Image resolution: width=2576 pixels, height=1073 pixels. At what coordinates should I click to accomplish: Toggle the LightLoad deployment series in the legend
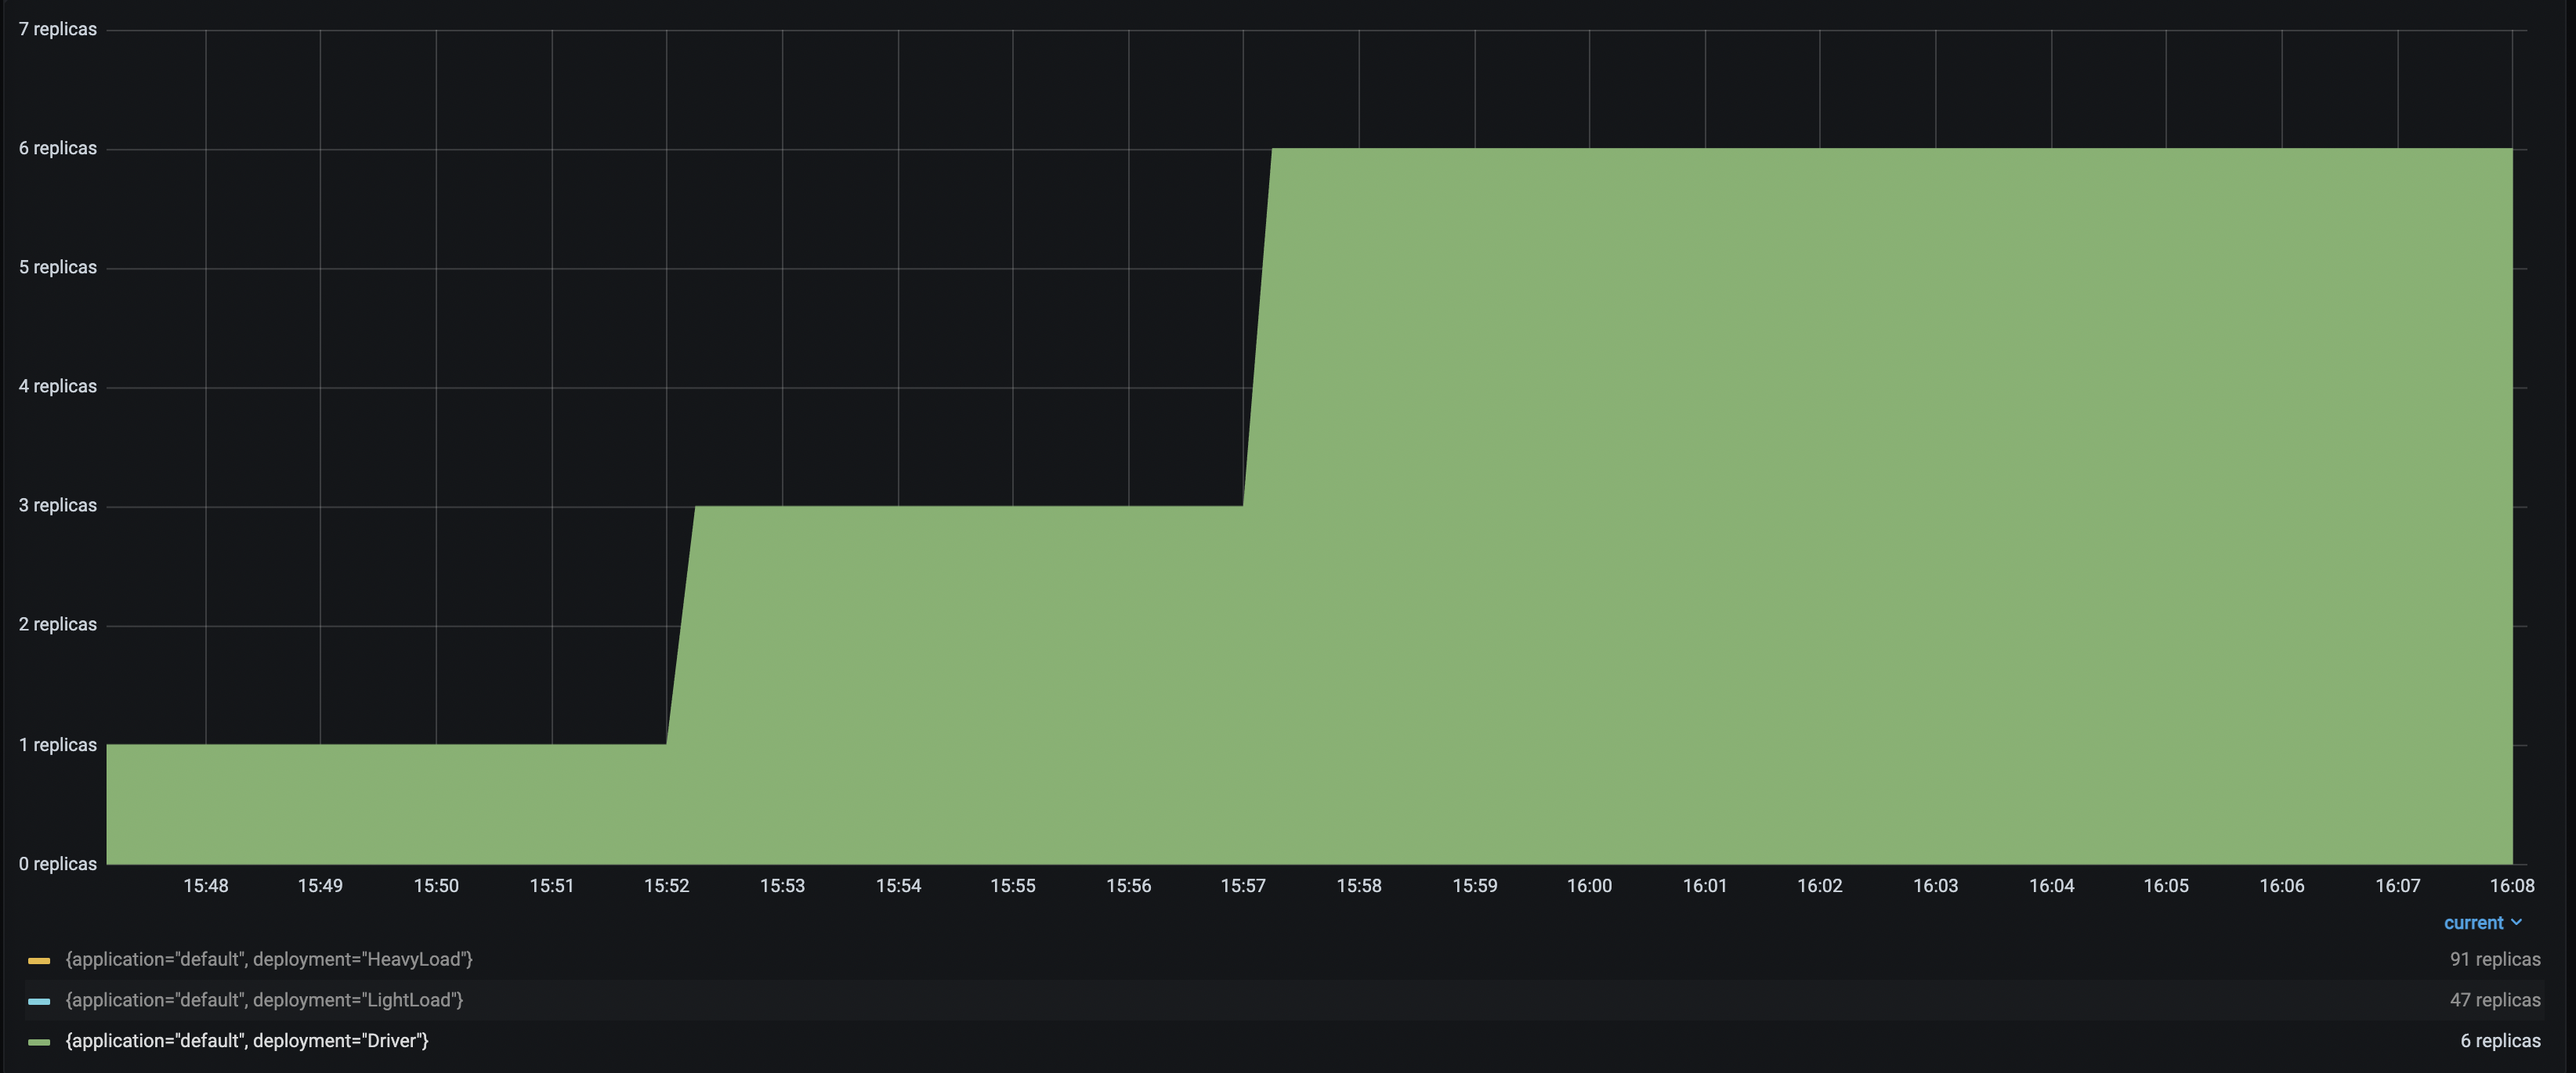coord(264,1000)
